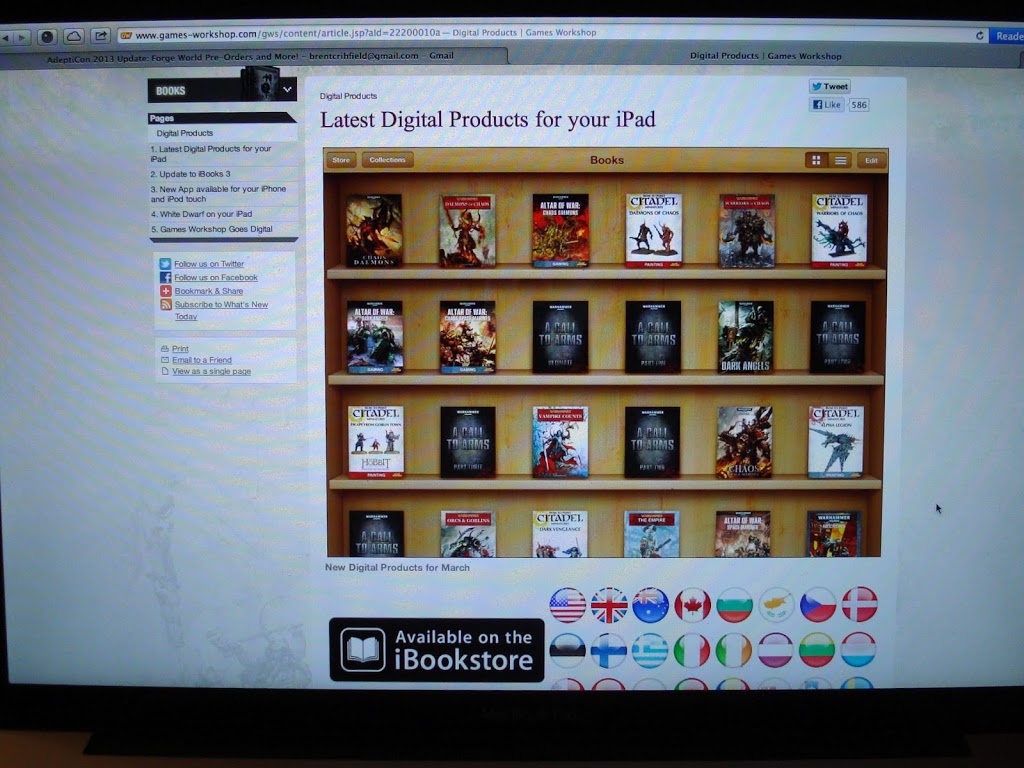The width and height of the screenshot is (1024, 768).
Task: Select the Citadel Warriors of Chaos painting guide
Action: pos(839,230)
